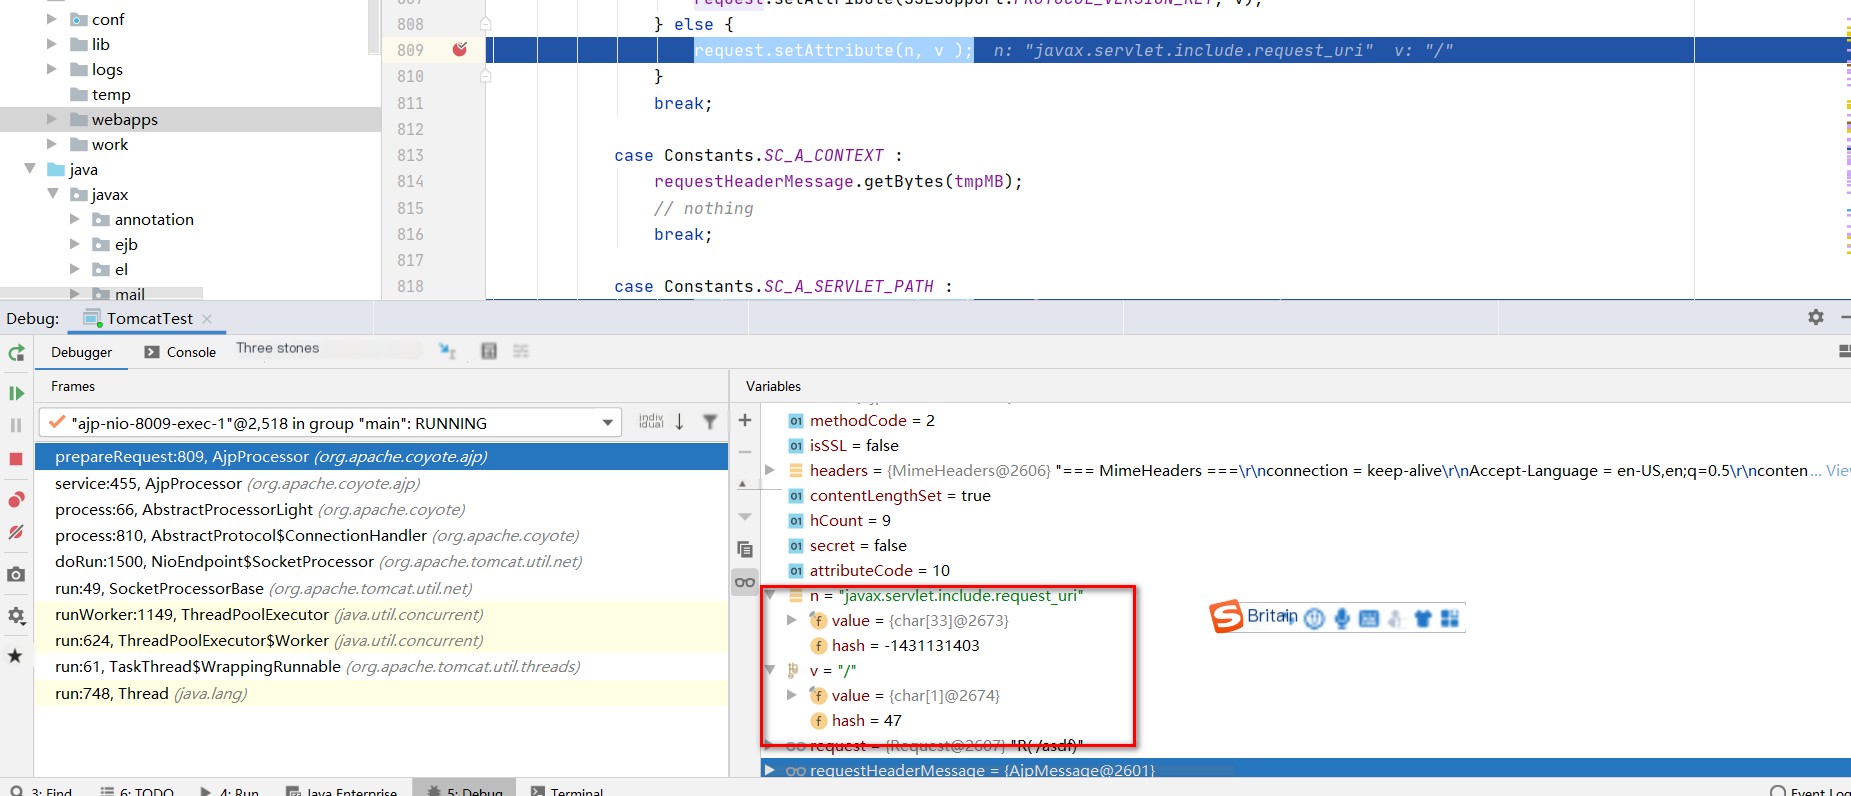Resume program execution

click(x=16, y=393)
